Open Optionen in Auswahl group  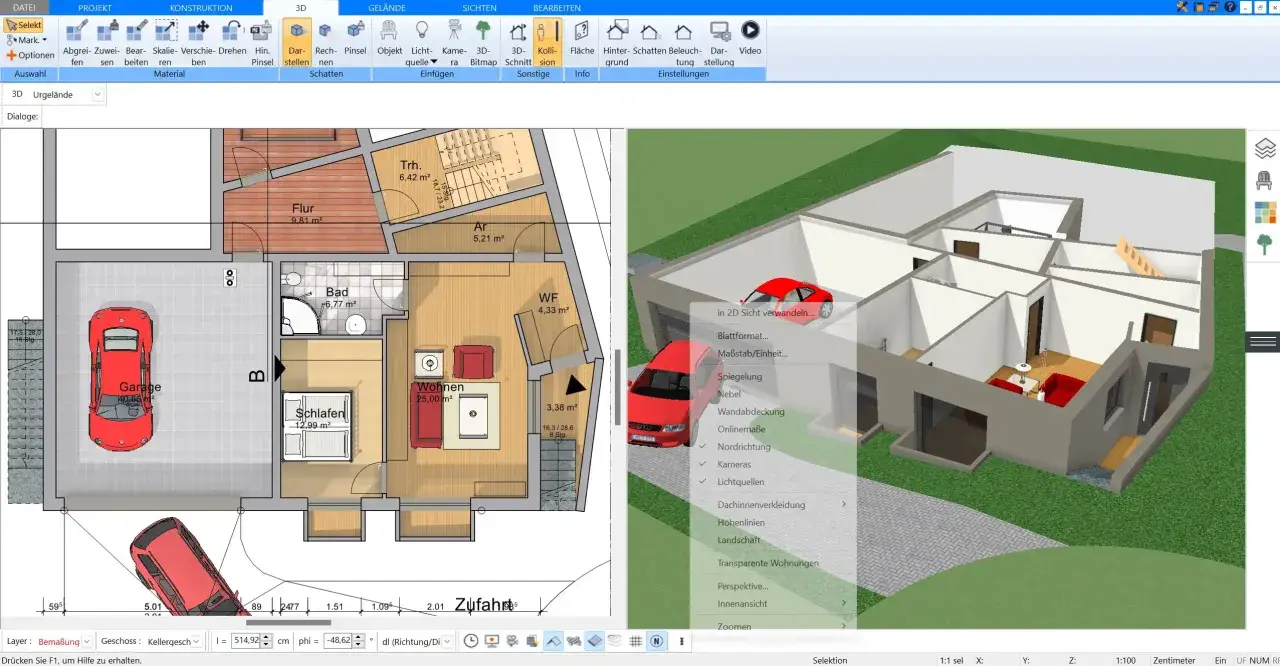point(30,55)
